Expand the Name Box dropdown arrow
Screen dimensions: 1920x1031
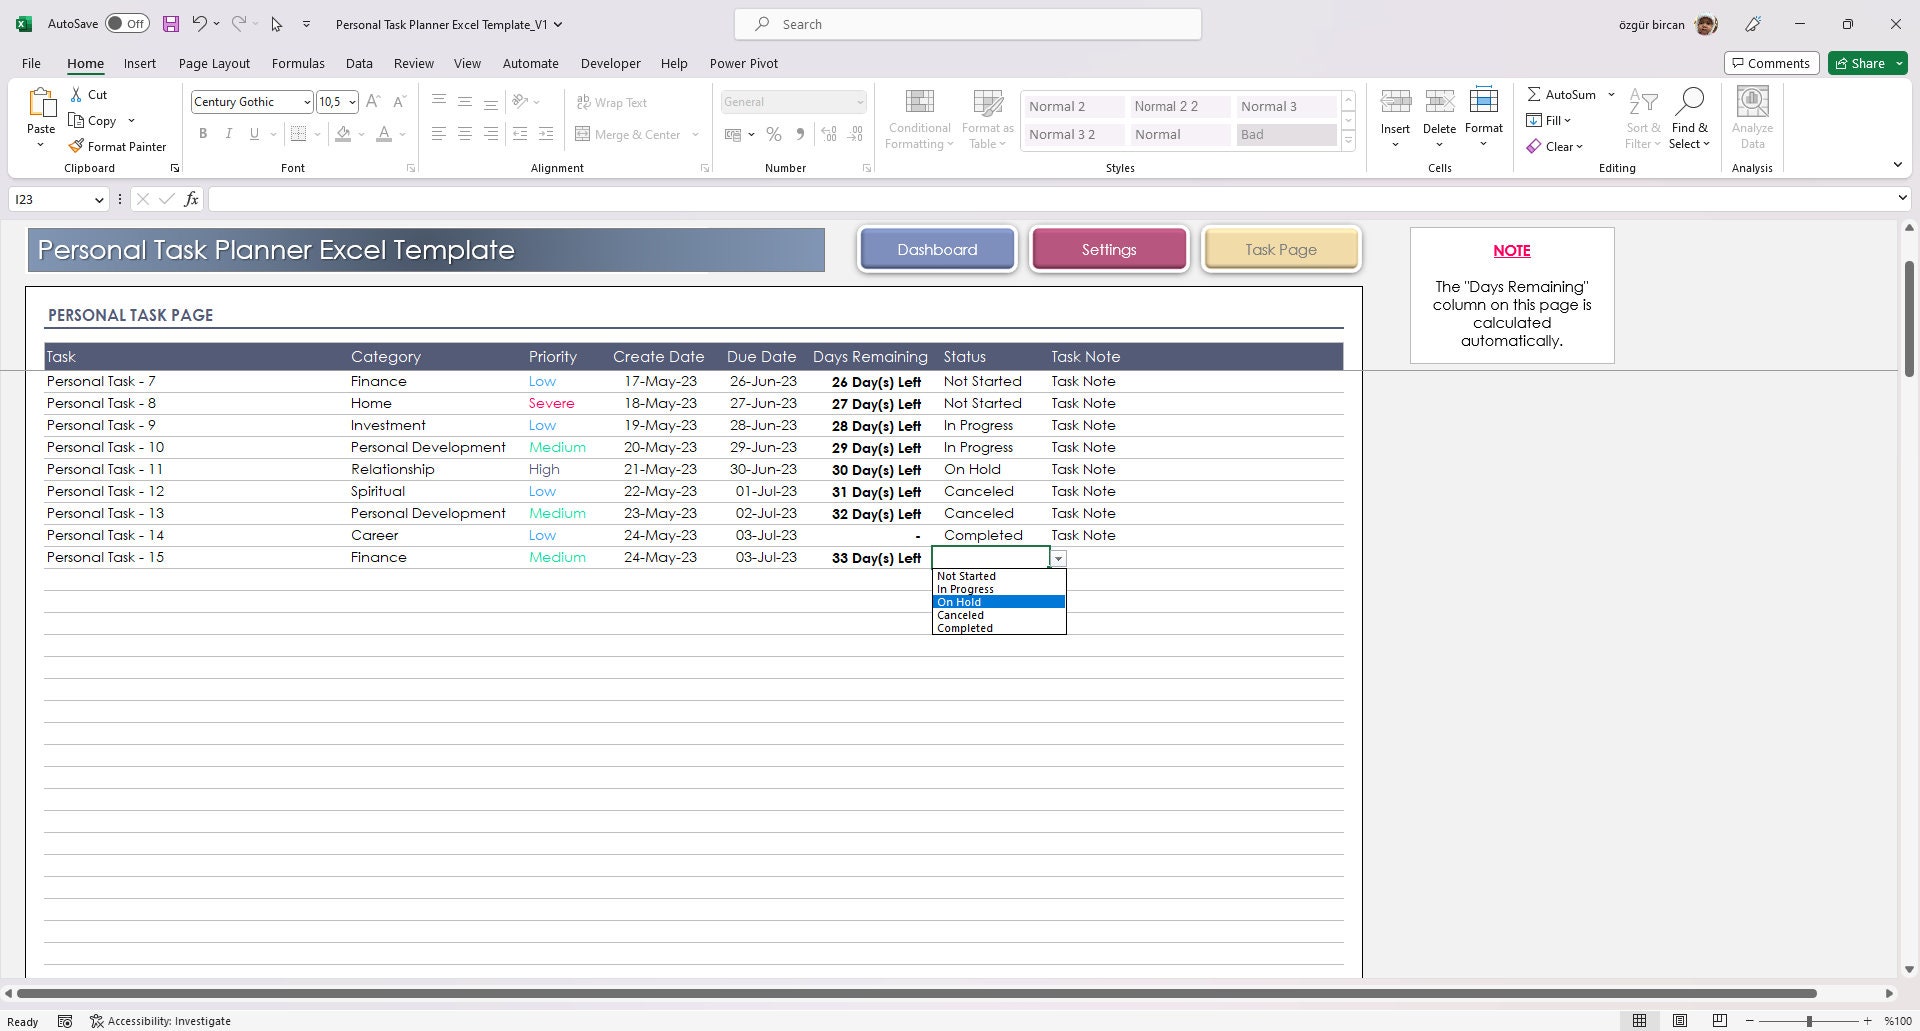pos(98,200)
